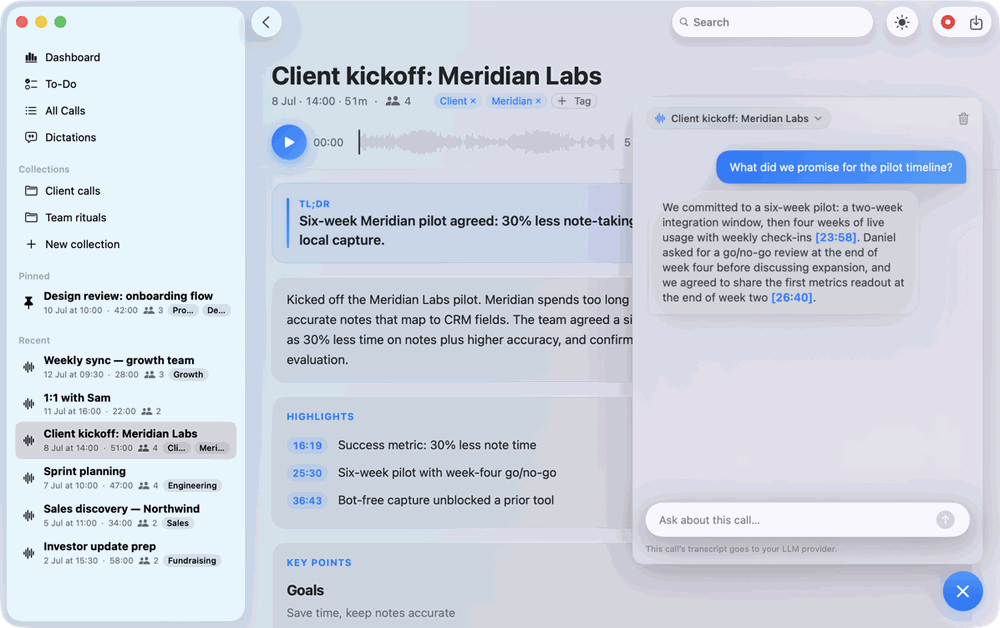This screenshot has width=1000, height=628.
Task: Seek within the audio waveform
Action: pos(488,142)
